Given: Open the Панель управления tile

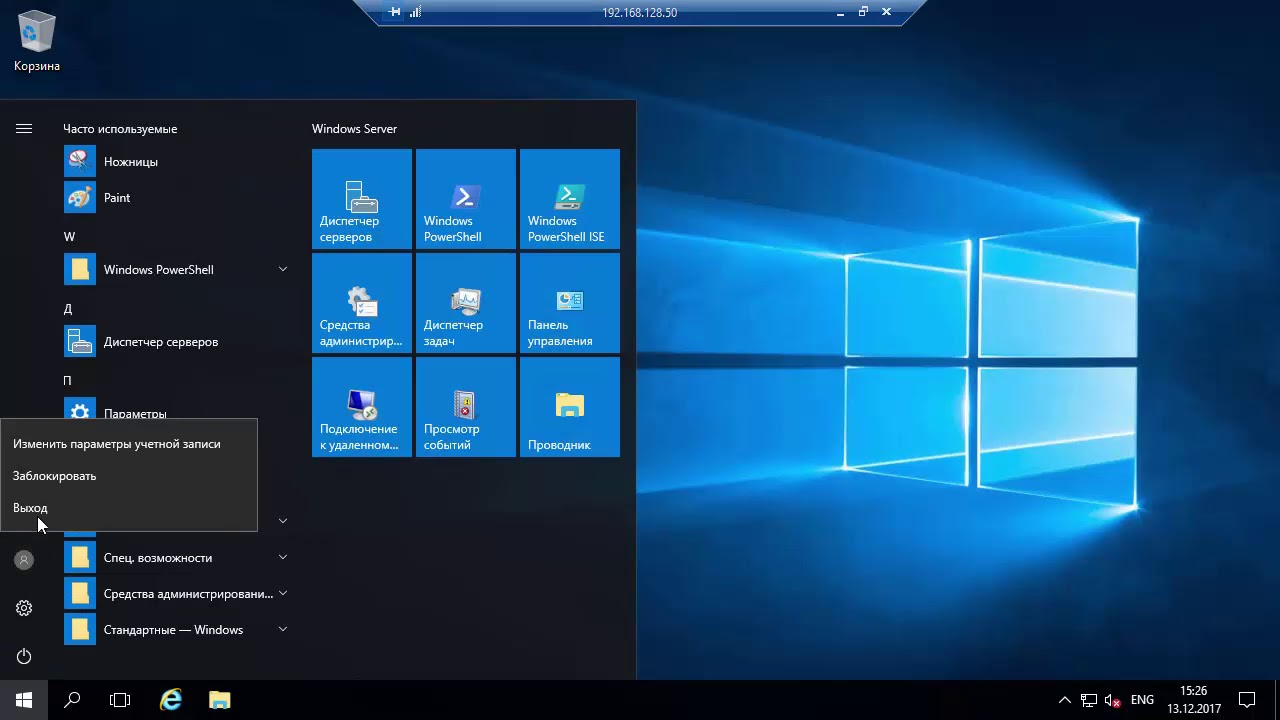Looking at the screenshot, I should point(570,302).
